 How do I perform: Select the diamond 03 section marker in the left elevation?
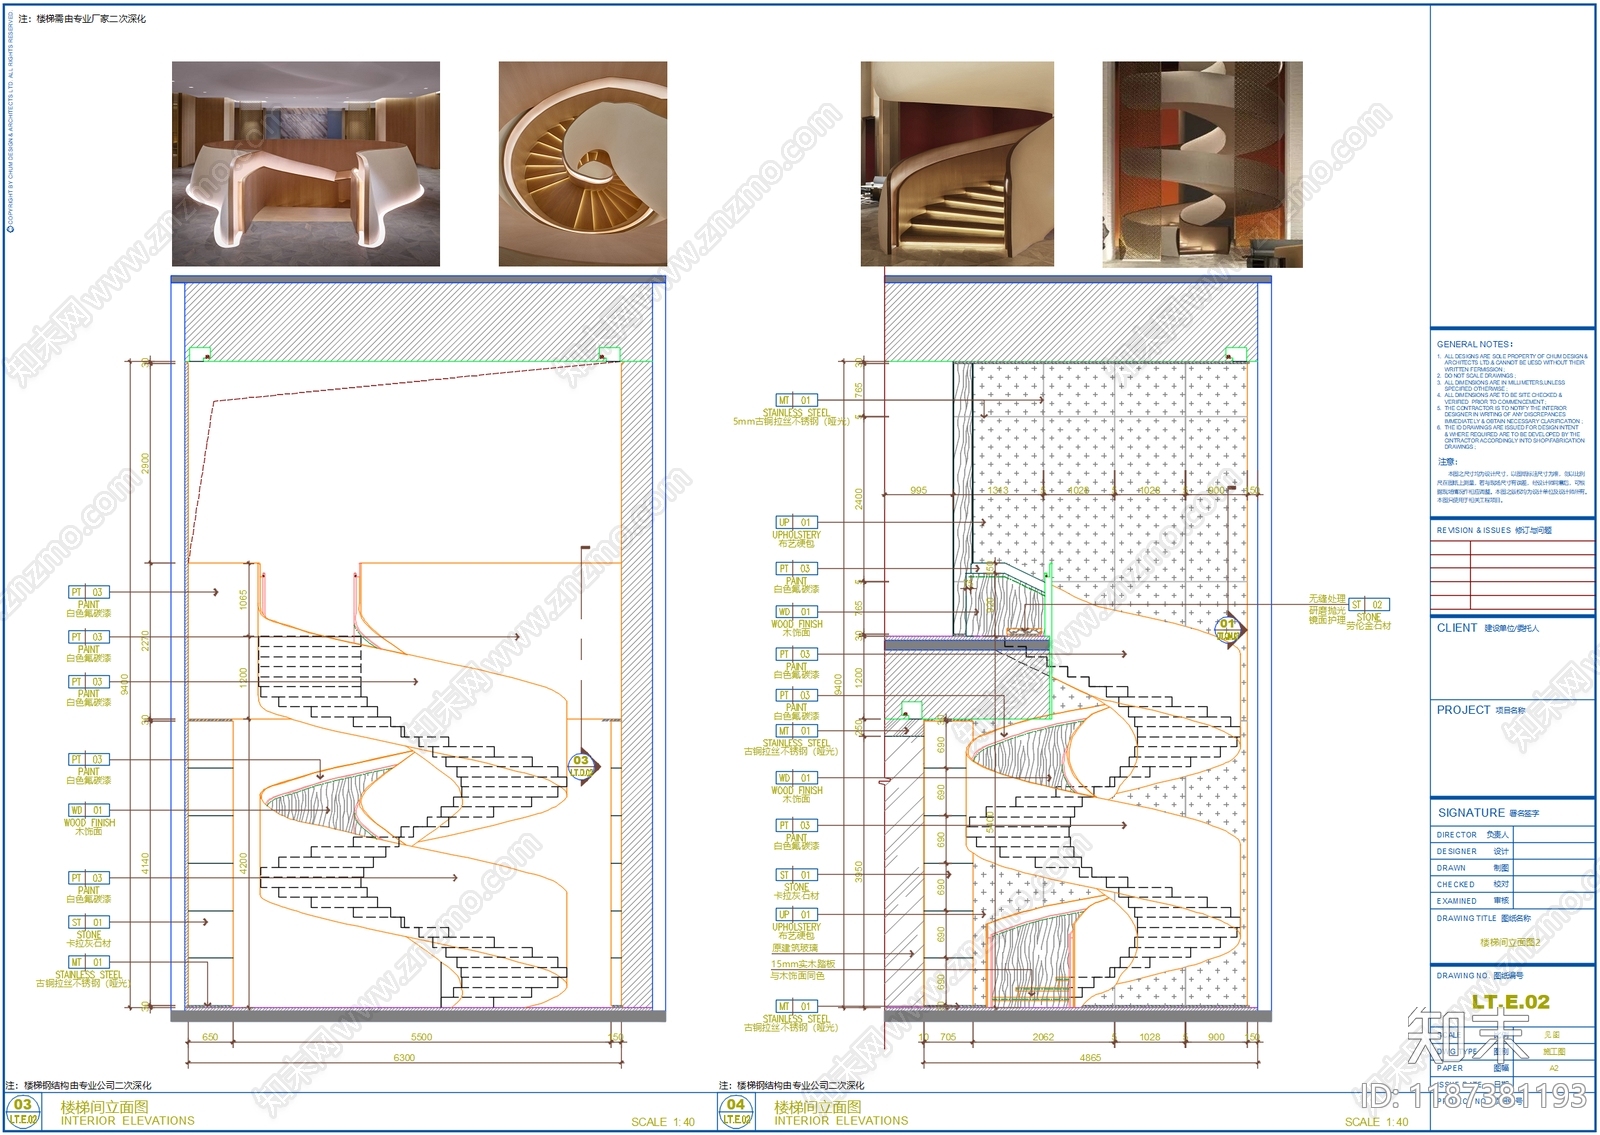(x=581, y=766)
